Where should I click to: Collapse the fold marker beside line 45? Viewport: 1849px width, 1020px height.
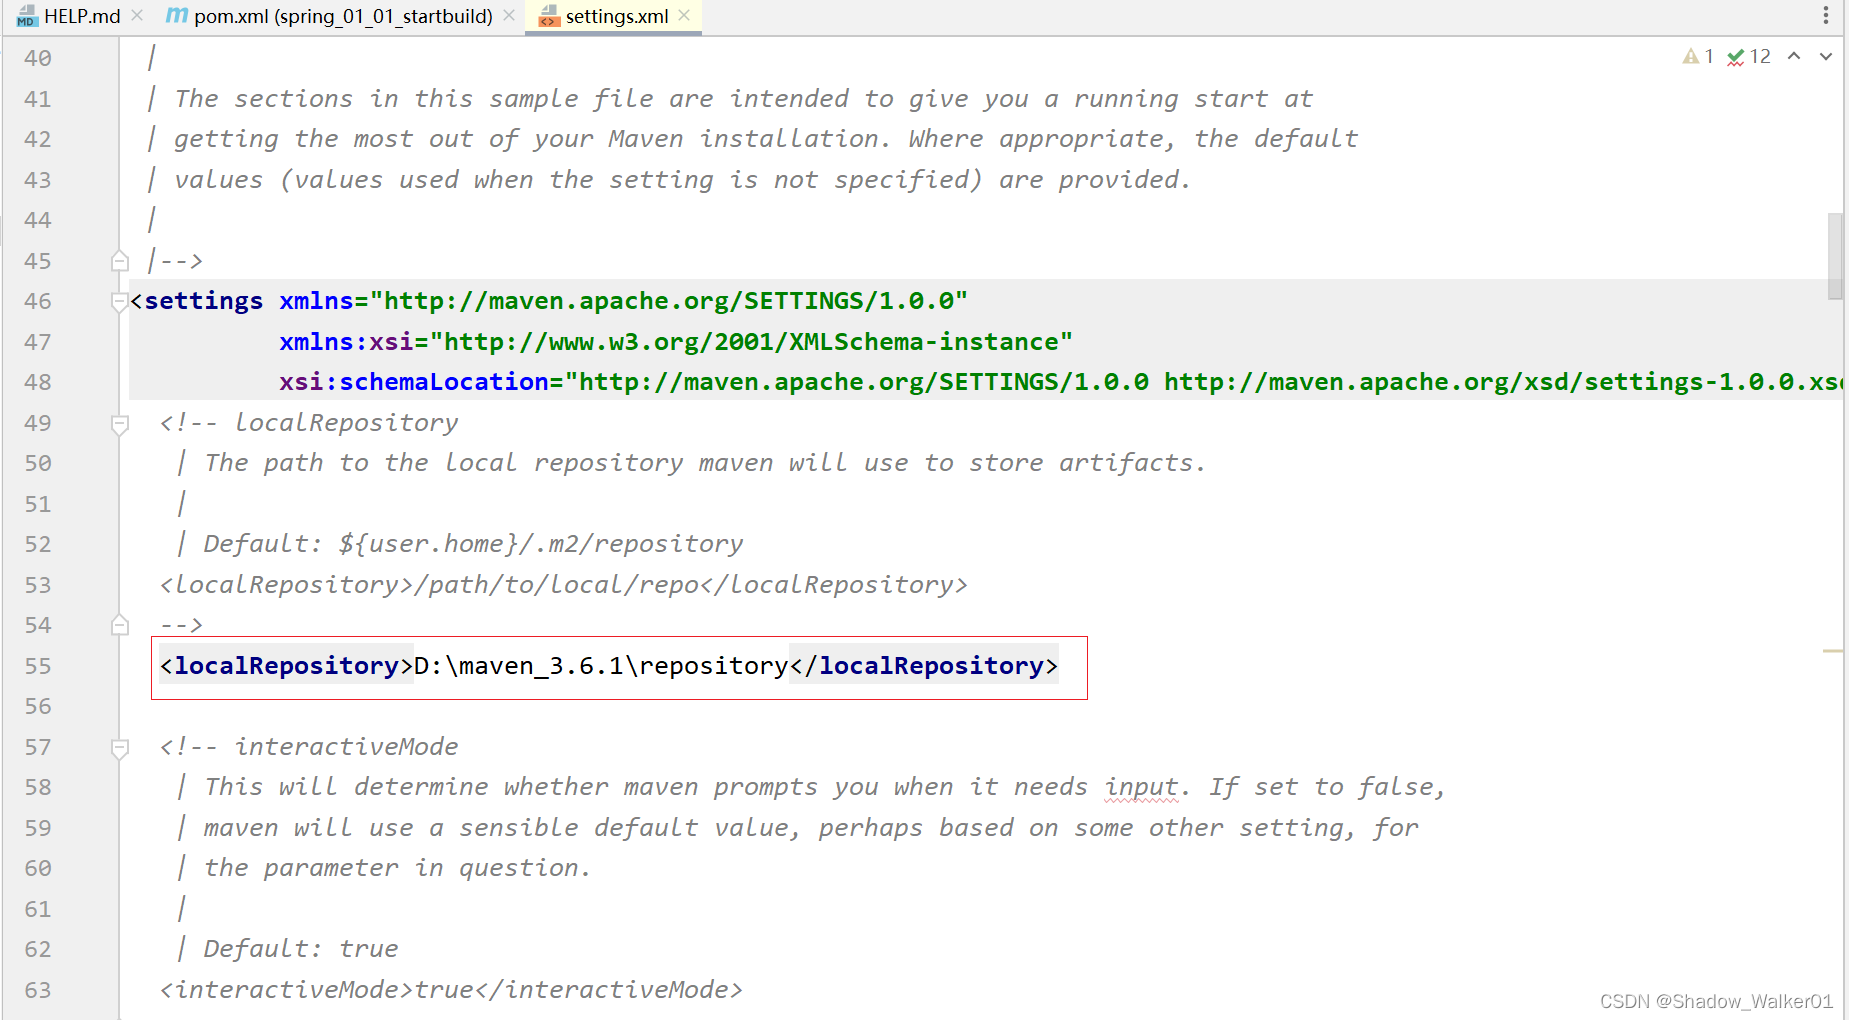(119, 260)
